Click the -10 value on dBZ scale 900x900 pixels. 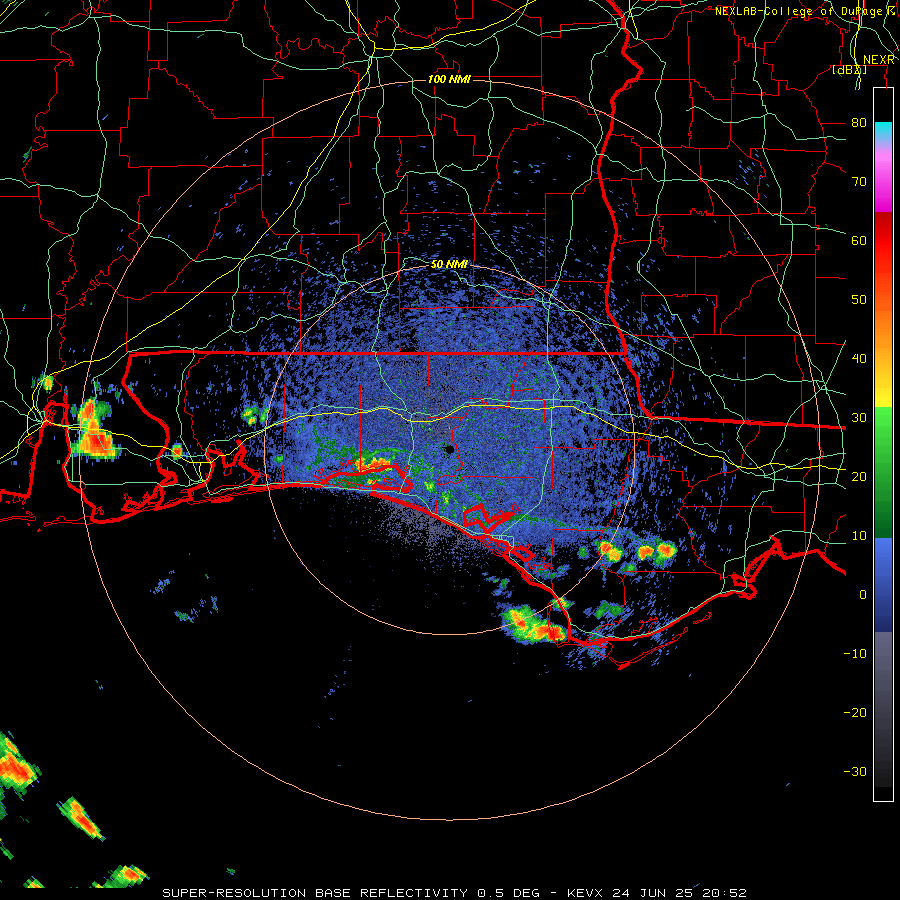(855, 654)
